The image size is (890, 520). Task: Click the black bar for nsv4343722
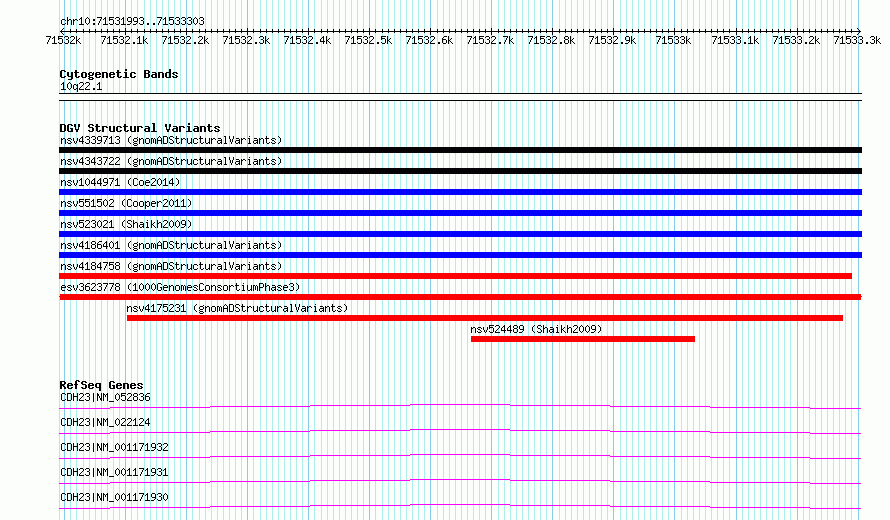click(x=460, y=171)
